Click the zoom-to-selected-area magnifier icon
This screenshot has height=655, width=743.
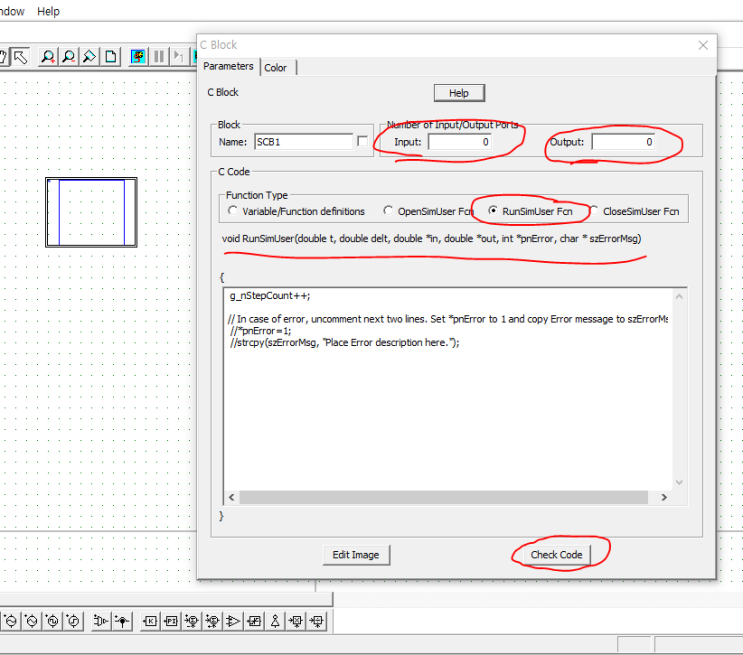[90, 57]
